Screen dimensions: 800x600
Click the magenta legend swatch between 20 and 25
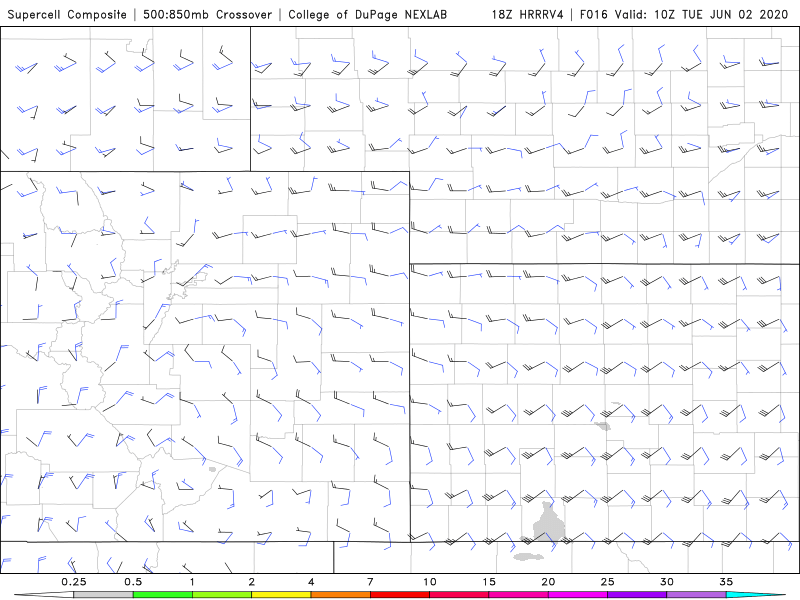578,595
